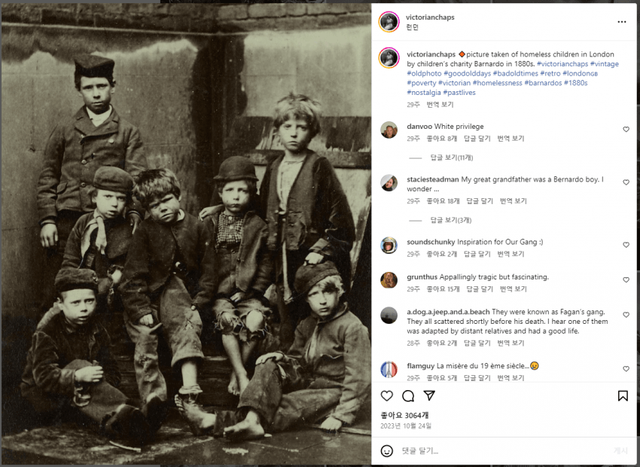The image size is (640, 467).
Task: Like grunthus's comment with heart
Action: click(626, 280)
